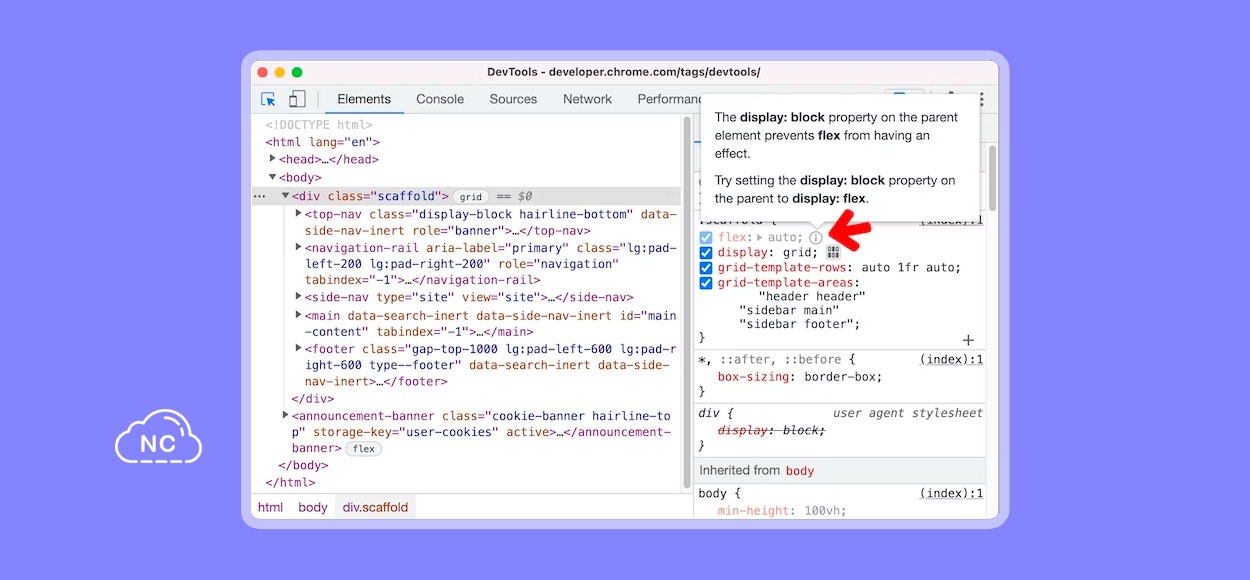This screenshot has height=580, width=1250.
Task: Click the body { selector text
Action: (x=719, y=494)
